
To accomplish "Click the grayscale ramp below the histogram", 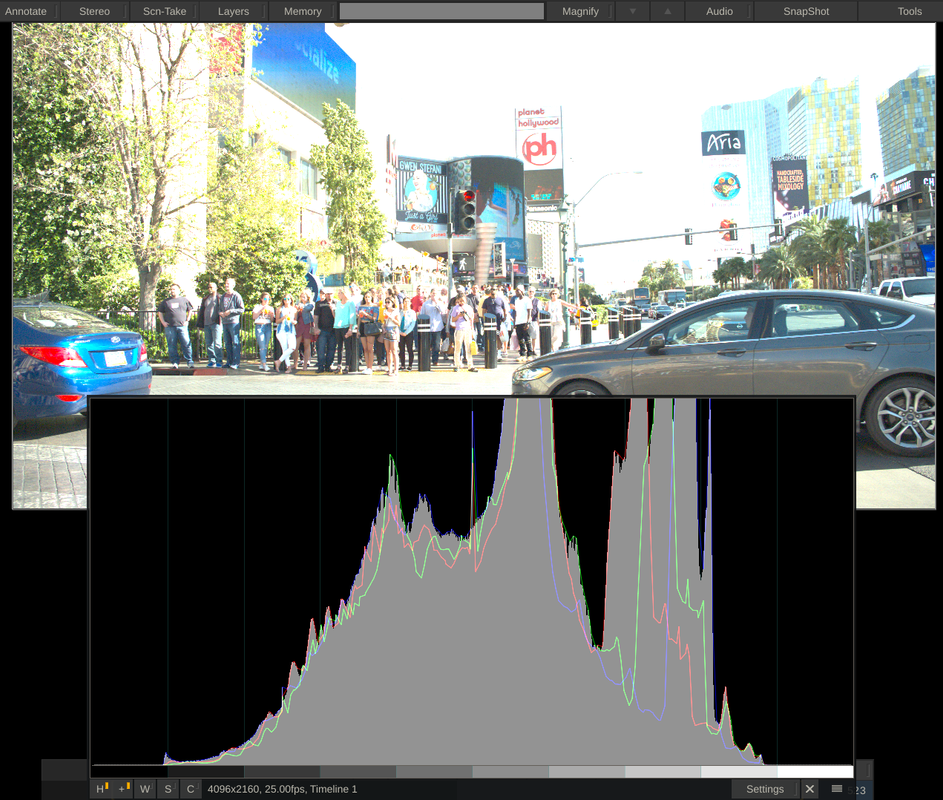I will pyautogui.click(x=472, y=772).
